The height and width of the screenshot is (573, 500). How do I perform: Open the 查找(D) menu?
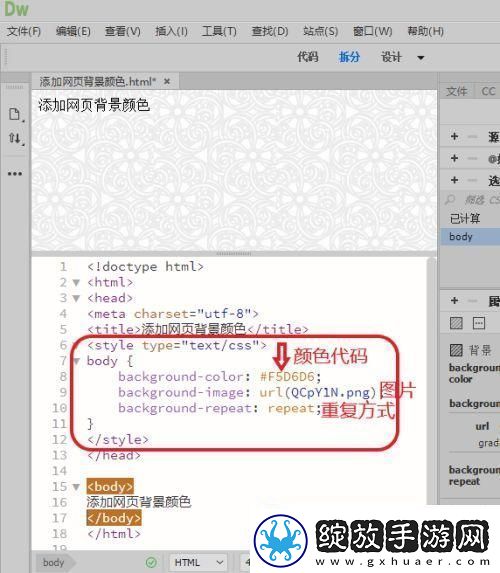click(x=270, y=31)
